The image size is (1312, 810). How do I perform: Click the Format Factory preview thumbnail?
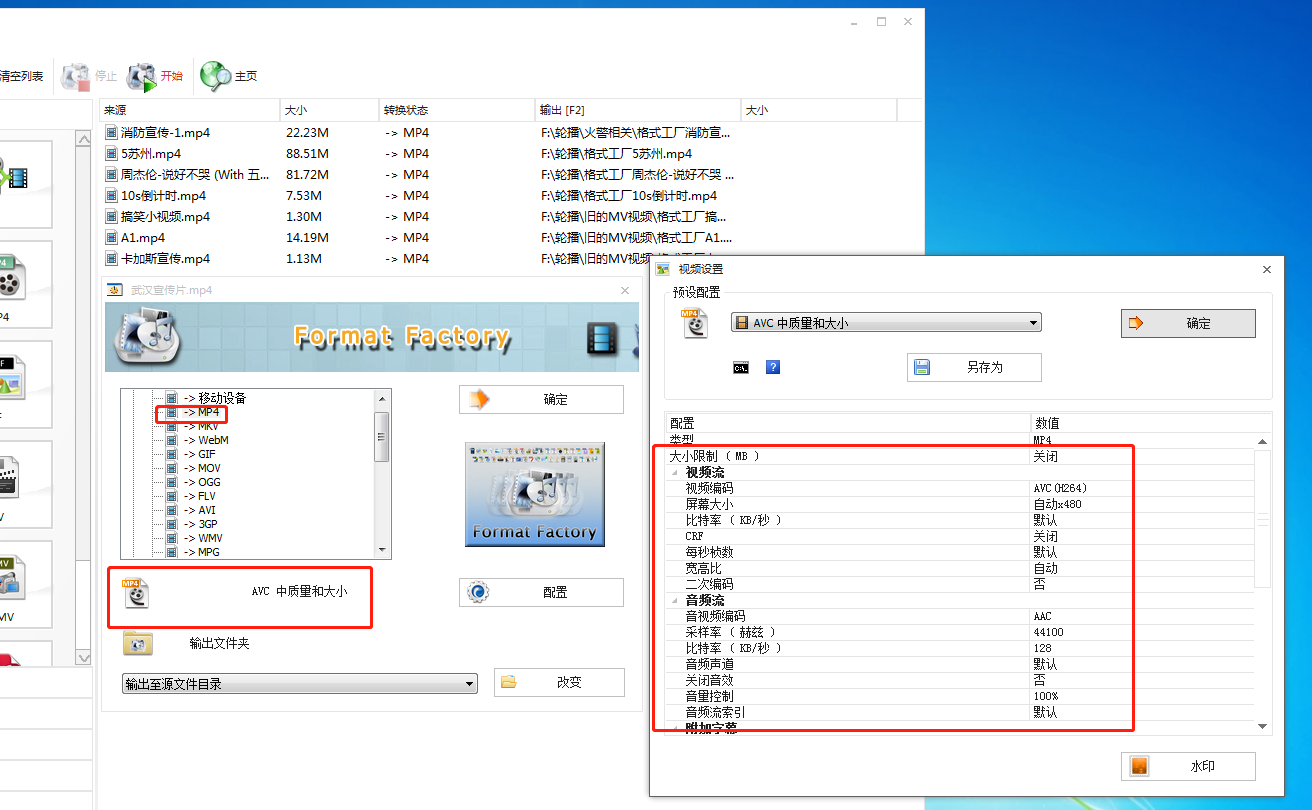tap(535, 494)
